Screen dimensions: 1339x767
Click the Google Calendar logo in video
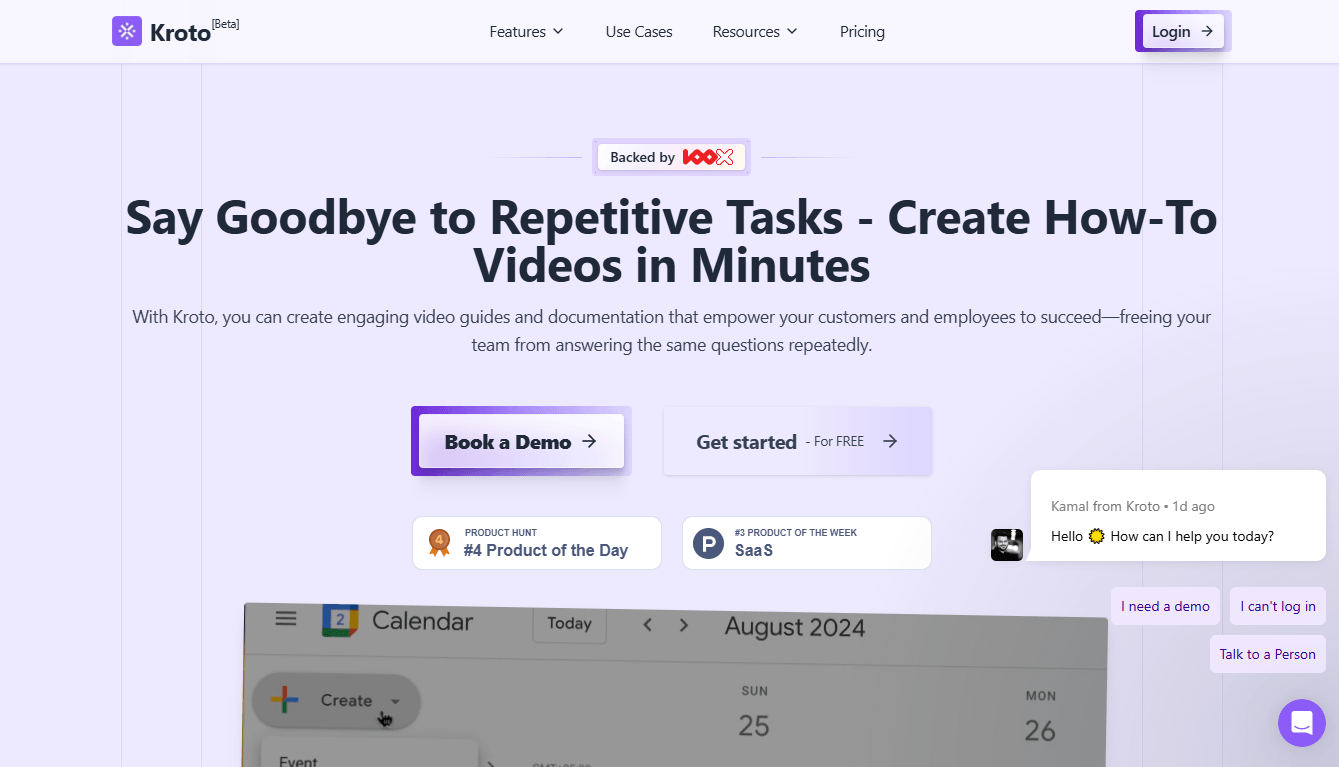tap(340, 621)
